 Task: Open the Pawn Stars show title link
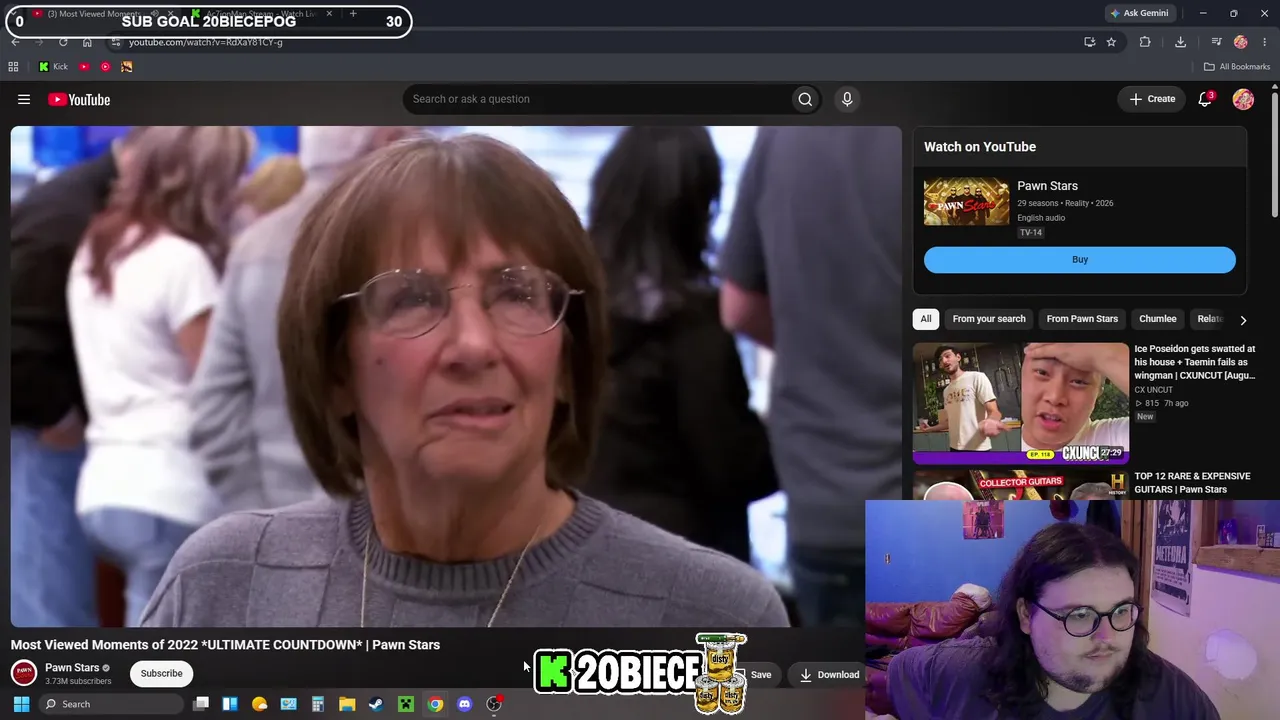[1047, 186]
